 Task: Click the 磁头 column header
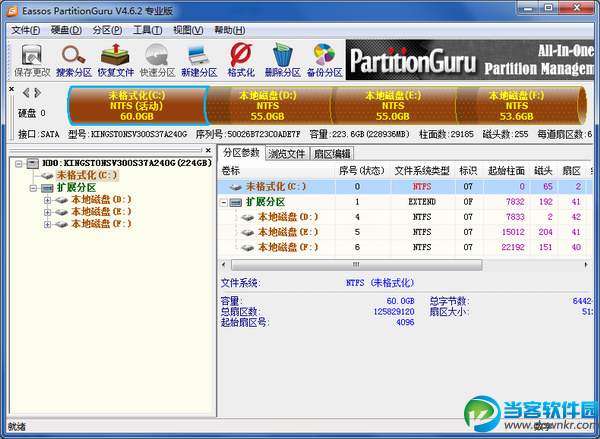tap(543, 171)
